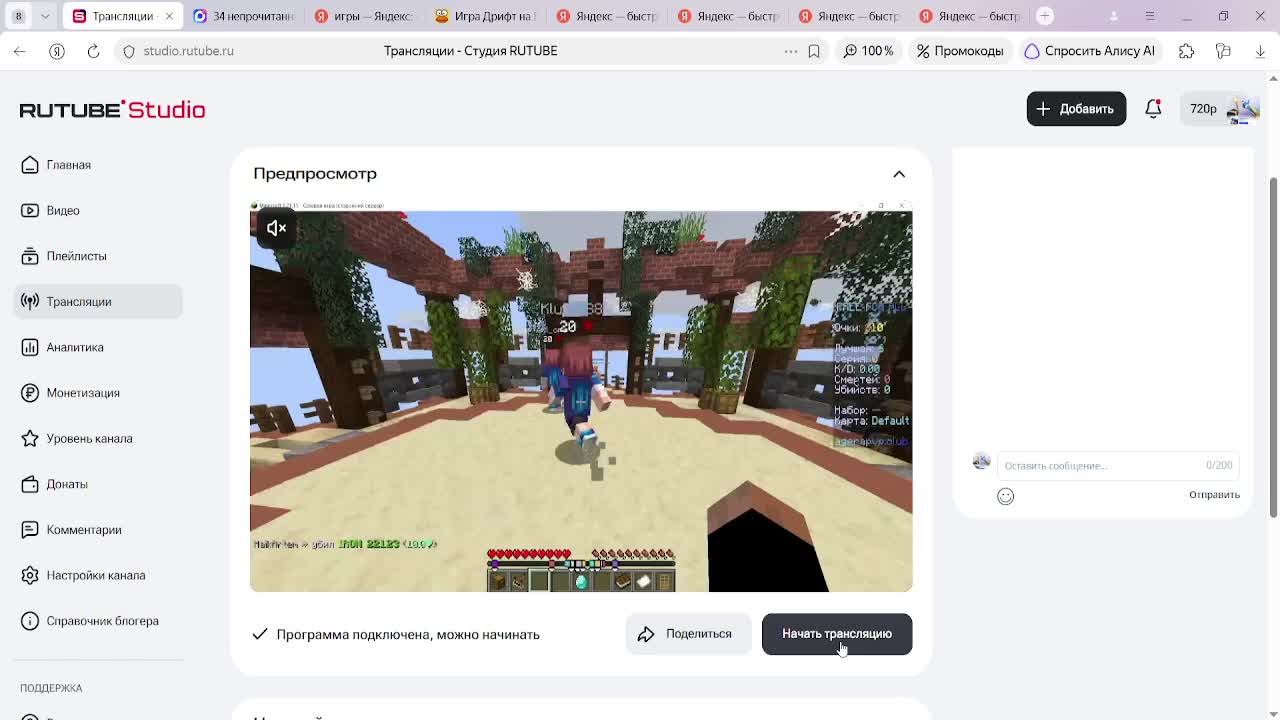Open the notifications bell
1280x720 pixels.
pos(1153,109)
